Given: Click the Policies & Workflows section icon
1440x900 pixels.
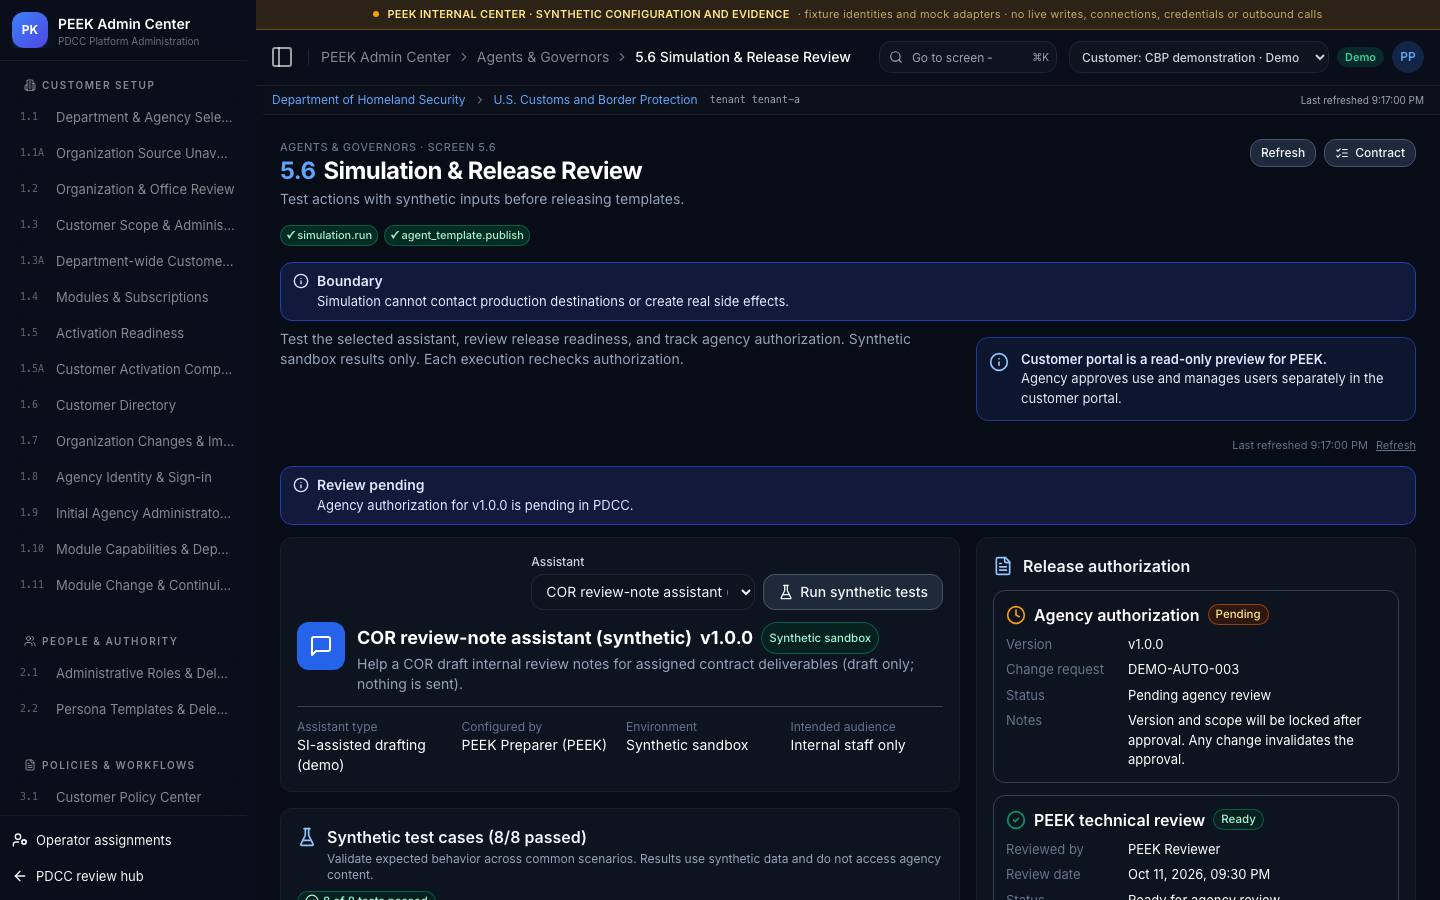Looking at the screenshot, I should 30,765.
